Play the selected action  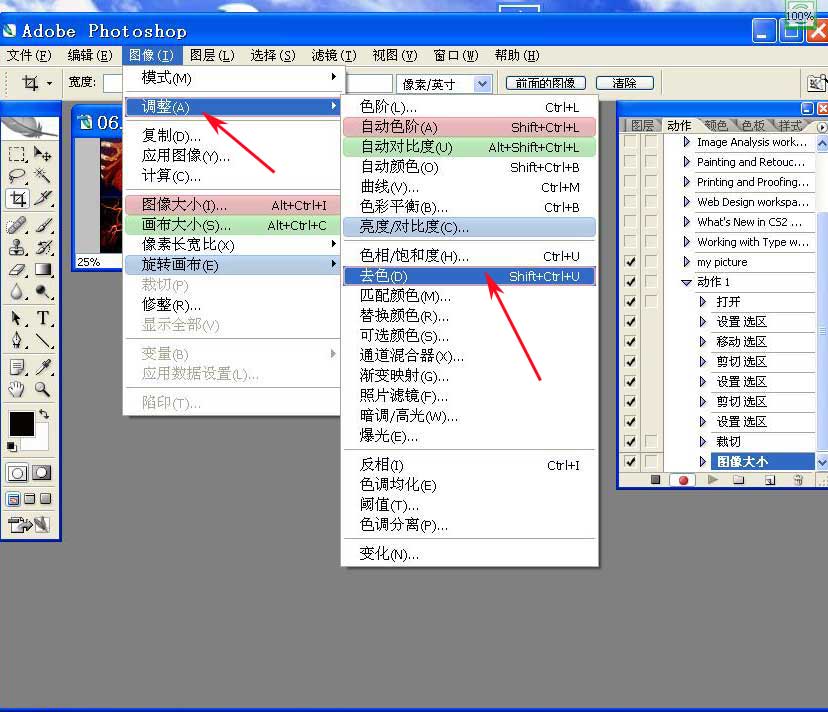click(x=712, y=479)
